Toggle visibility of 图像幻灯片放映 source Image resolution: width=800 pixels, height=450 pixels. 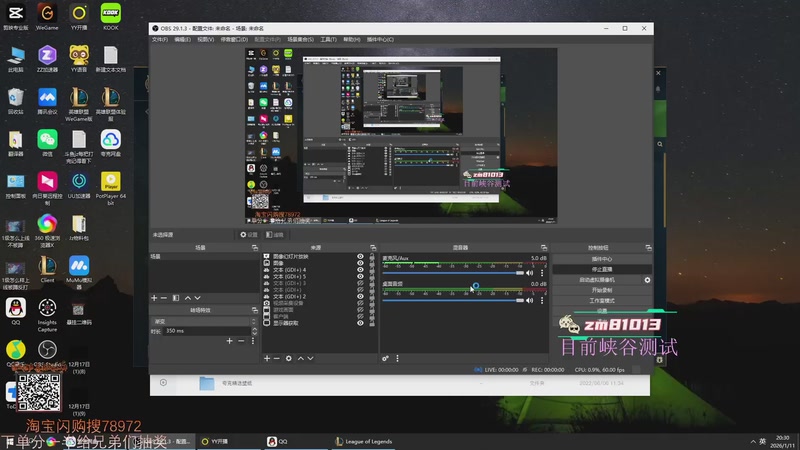click(x=360, y=257)
